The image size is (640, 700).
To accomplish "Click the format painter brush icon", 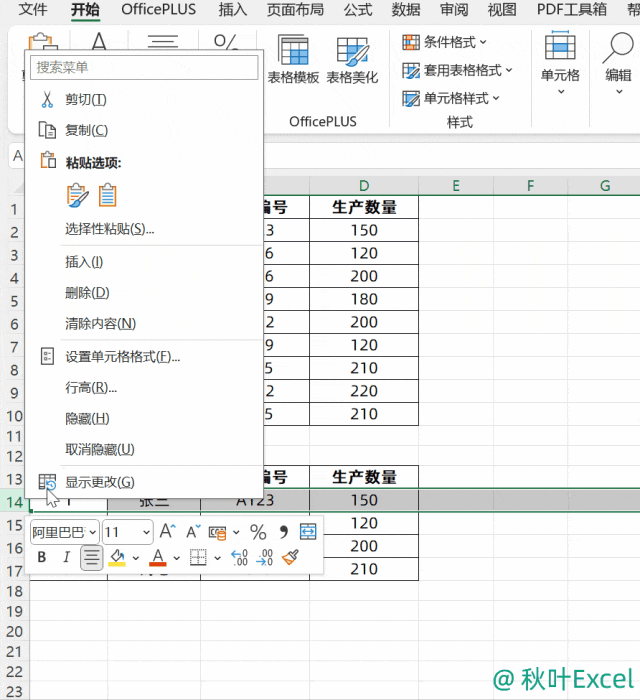I will [290, 557].
